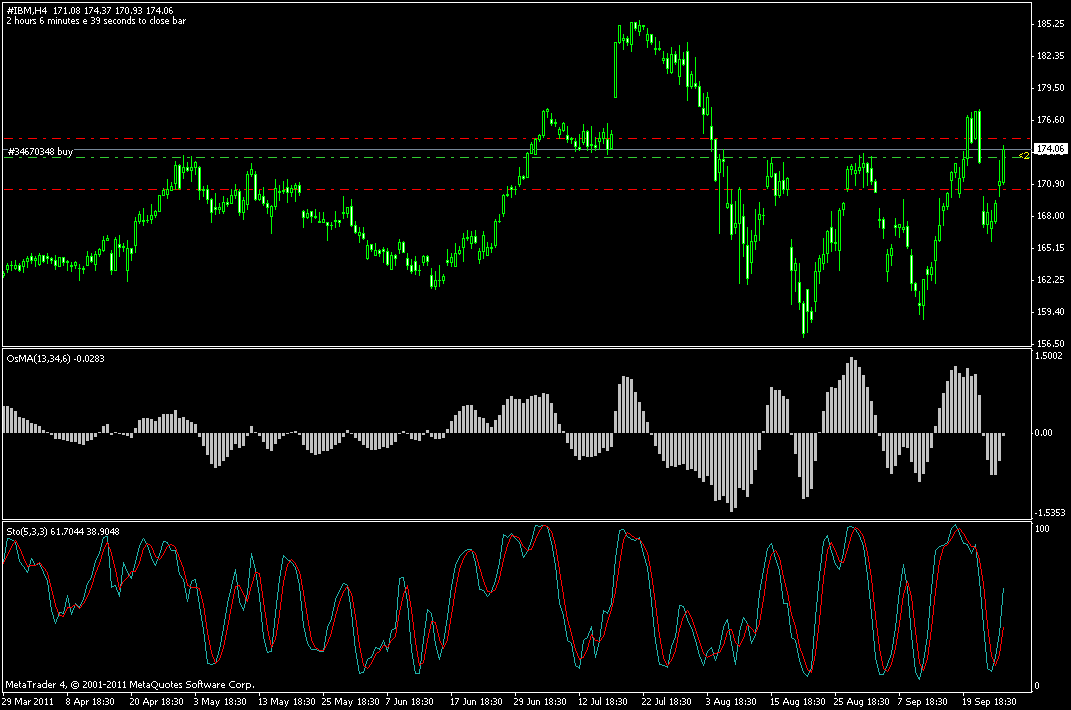Click the MetaTrader 4 copyright text
The height and width of the screenshot is (710, 1071).
point(130,685)
